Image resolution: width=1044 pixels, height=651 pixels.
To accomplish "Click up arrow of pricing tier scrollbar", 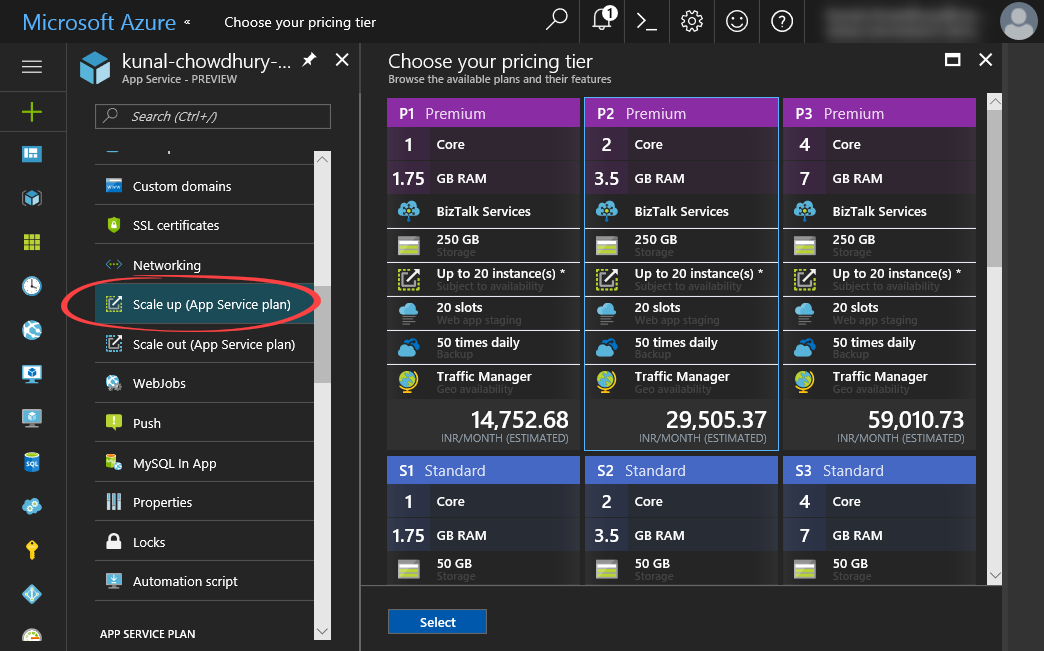I will [x=995, y=102].
